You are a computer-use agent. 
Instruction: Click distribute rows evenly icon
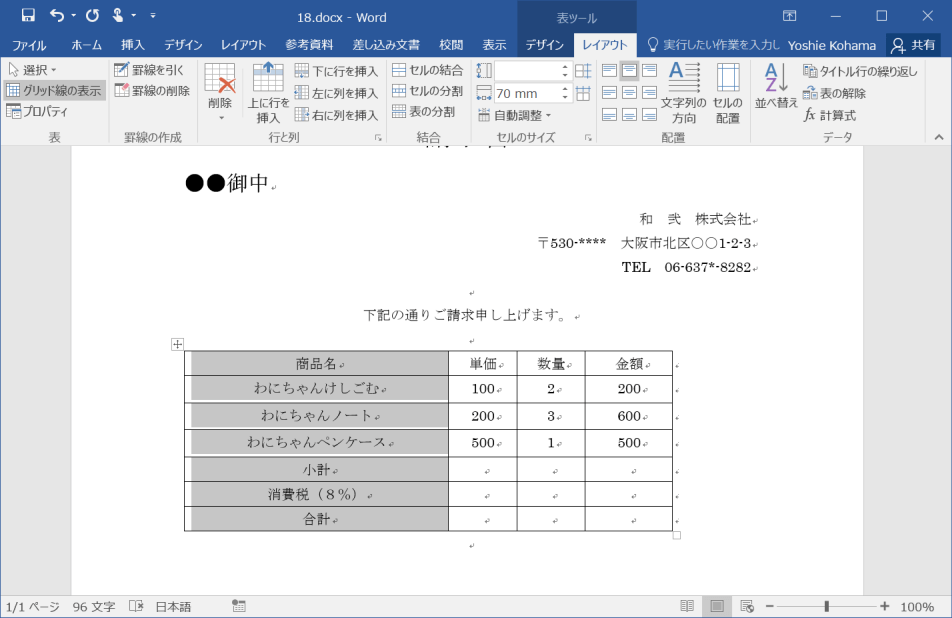(x=583, y=71)
